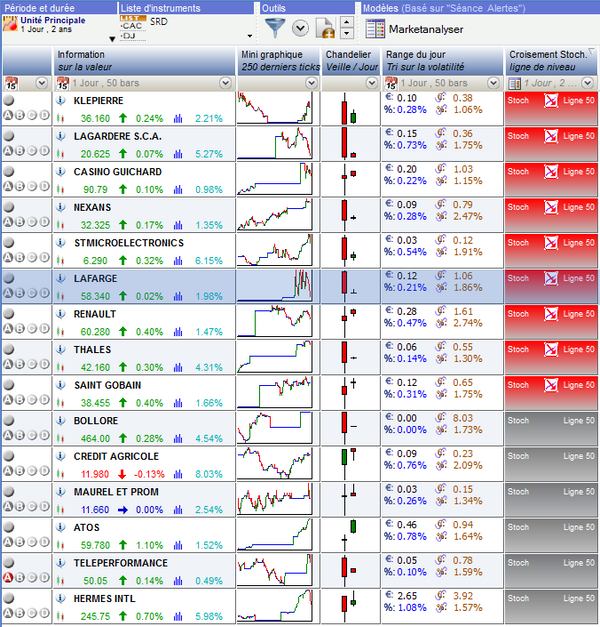The image size is (600, 627).
Task: Click the red Stoch Ligne 50 cell for LAGARDERE
Action: (551, 144)
